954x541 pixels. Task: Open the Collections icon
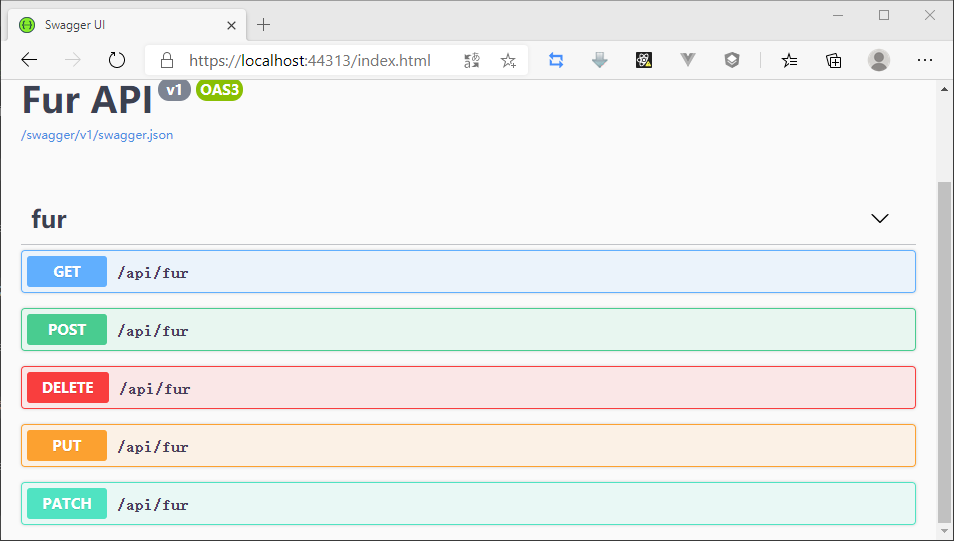tap(833, 60)
